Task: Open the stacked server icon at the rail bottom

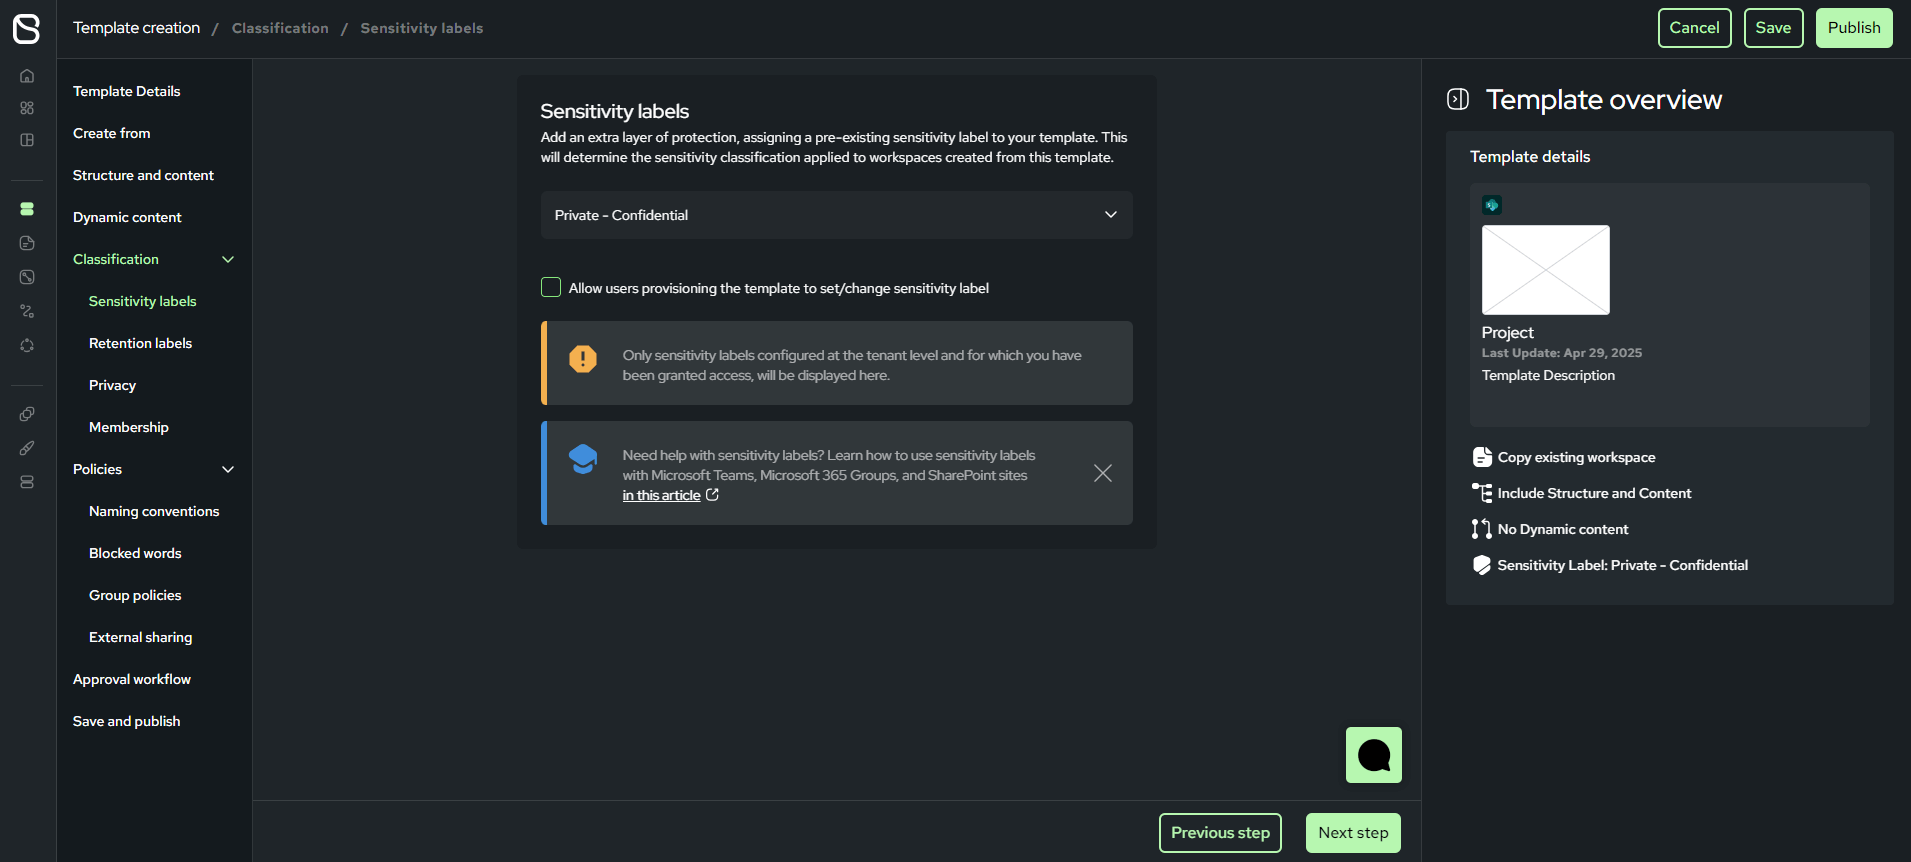Action: 27,482
